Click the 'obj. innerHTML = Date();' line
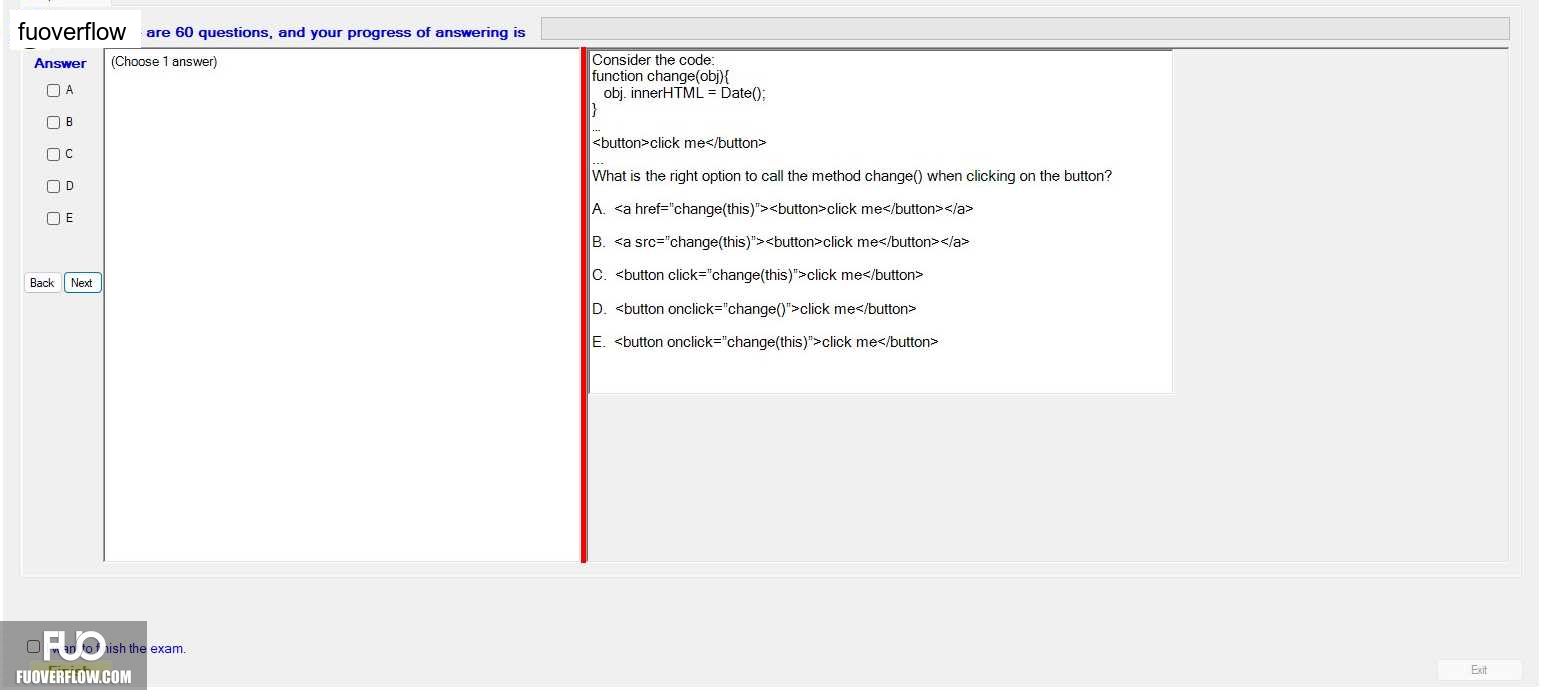 684,93
